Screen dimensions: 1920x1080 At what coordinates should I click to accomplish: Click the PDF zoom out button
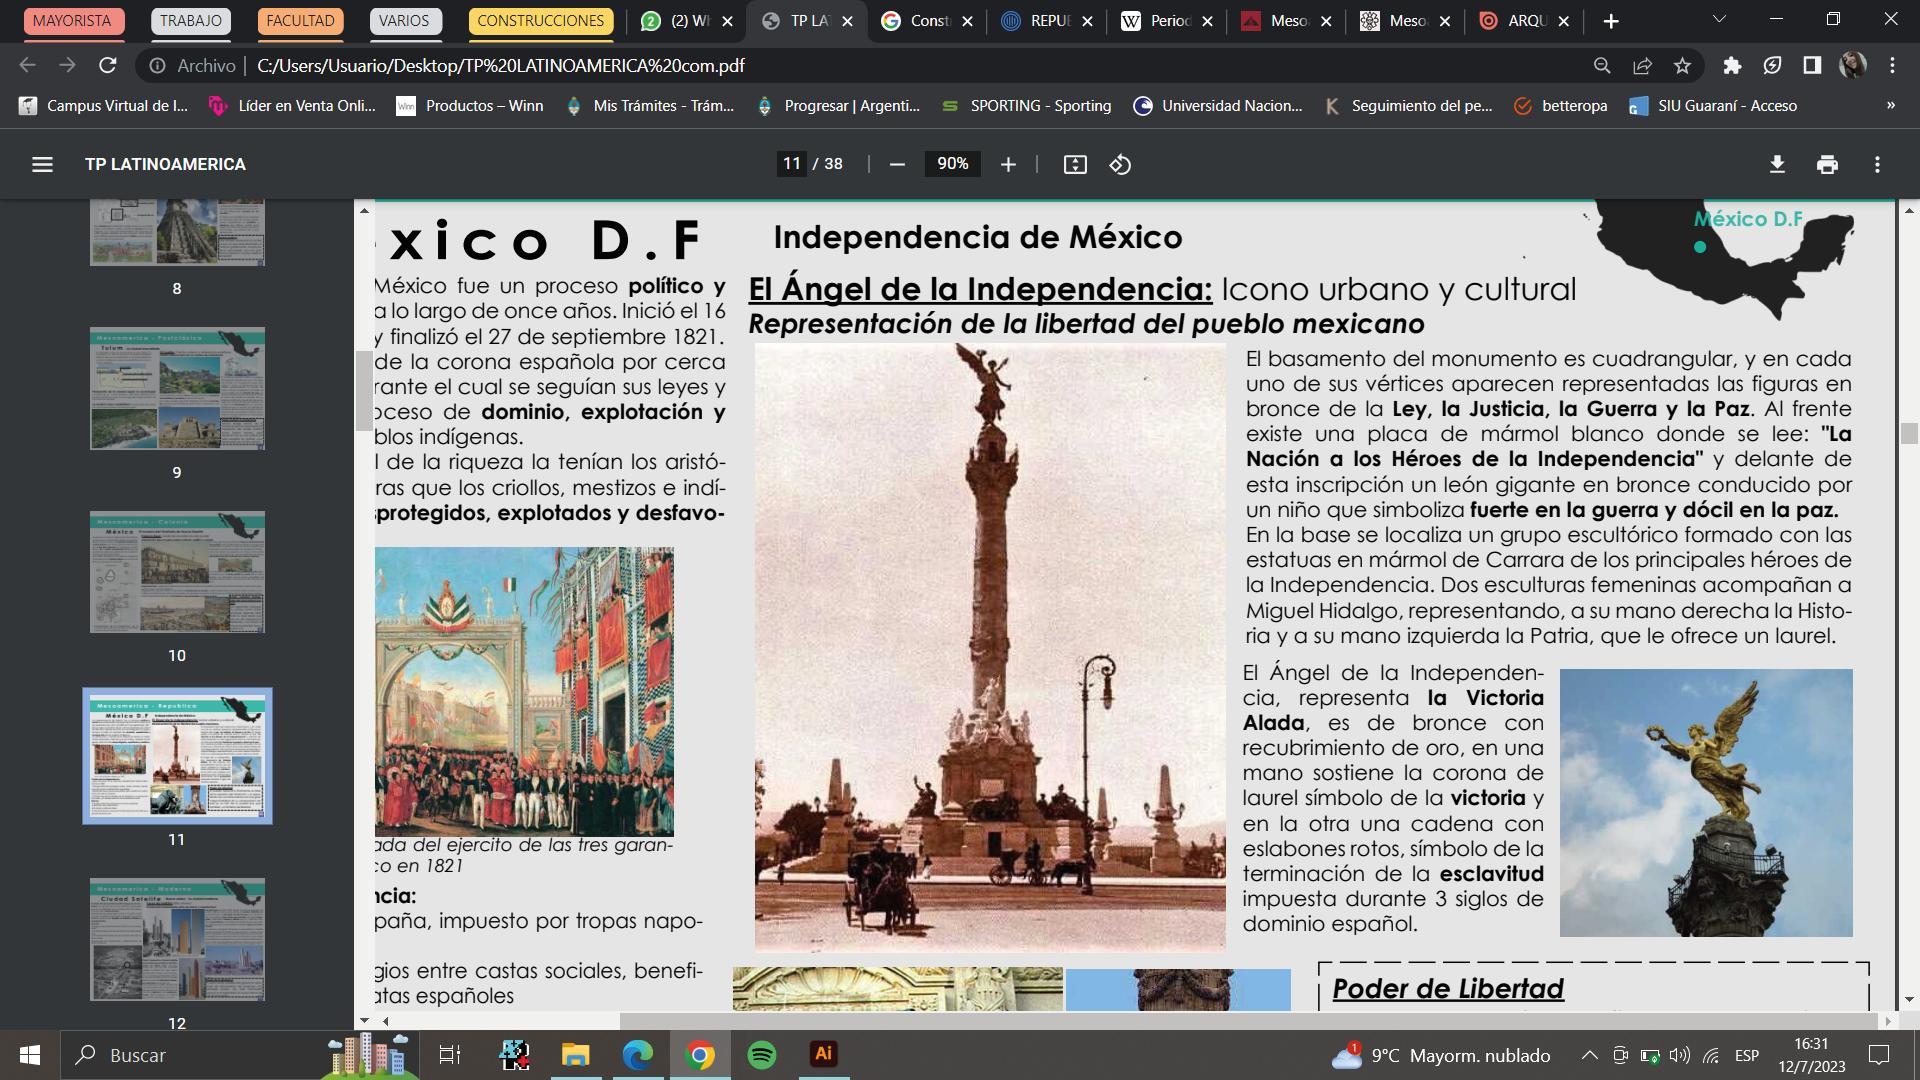pyautogui.click(x=897, y=164)
